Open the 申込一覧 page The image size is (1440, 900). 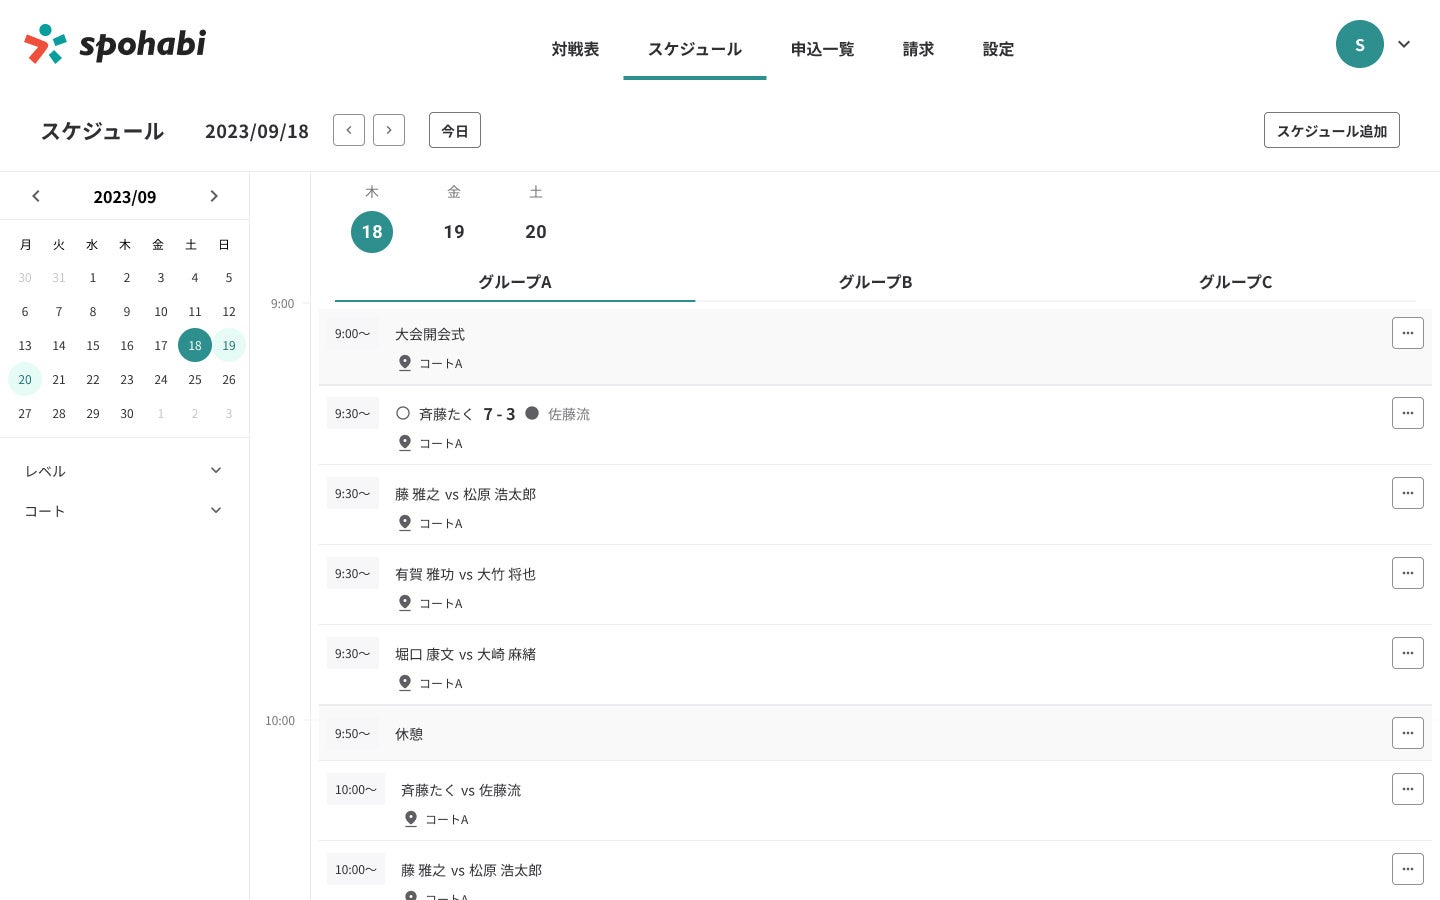[x=822, y=49]
